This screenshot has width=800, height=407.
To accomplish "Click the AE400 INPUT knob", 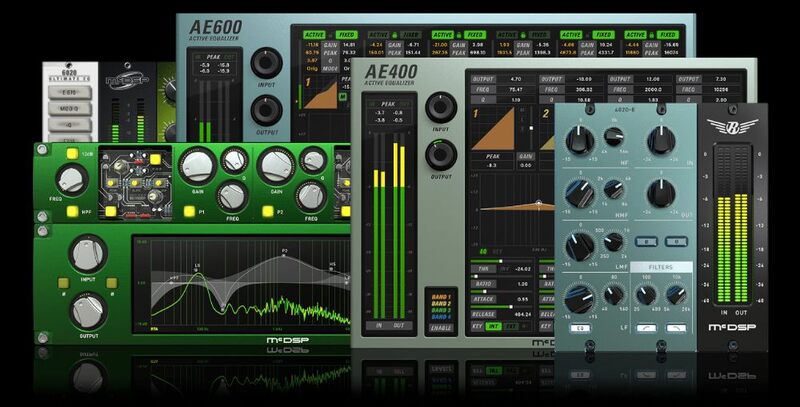I will (x=441, y=108).
